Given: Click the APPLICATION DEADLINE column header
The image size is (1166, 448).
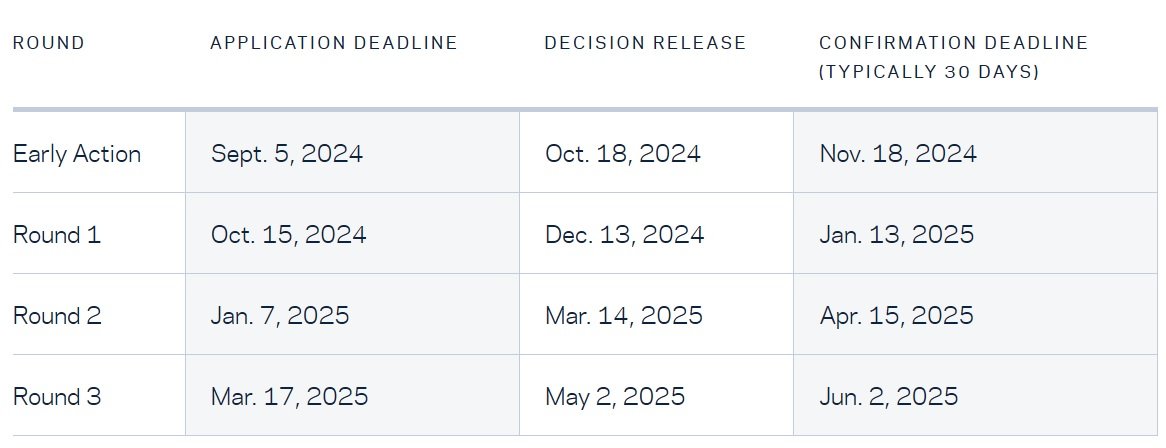Looking at the screenshot, I should 334,43.
